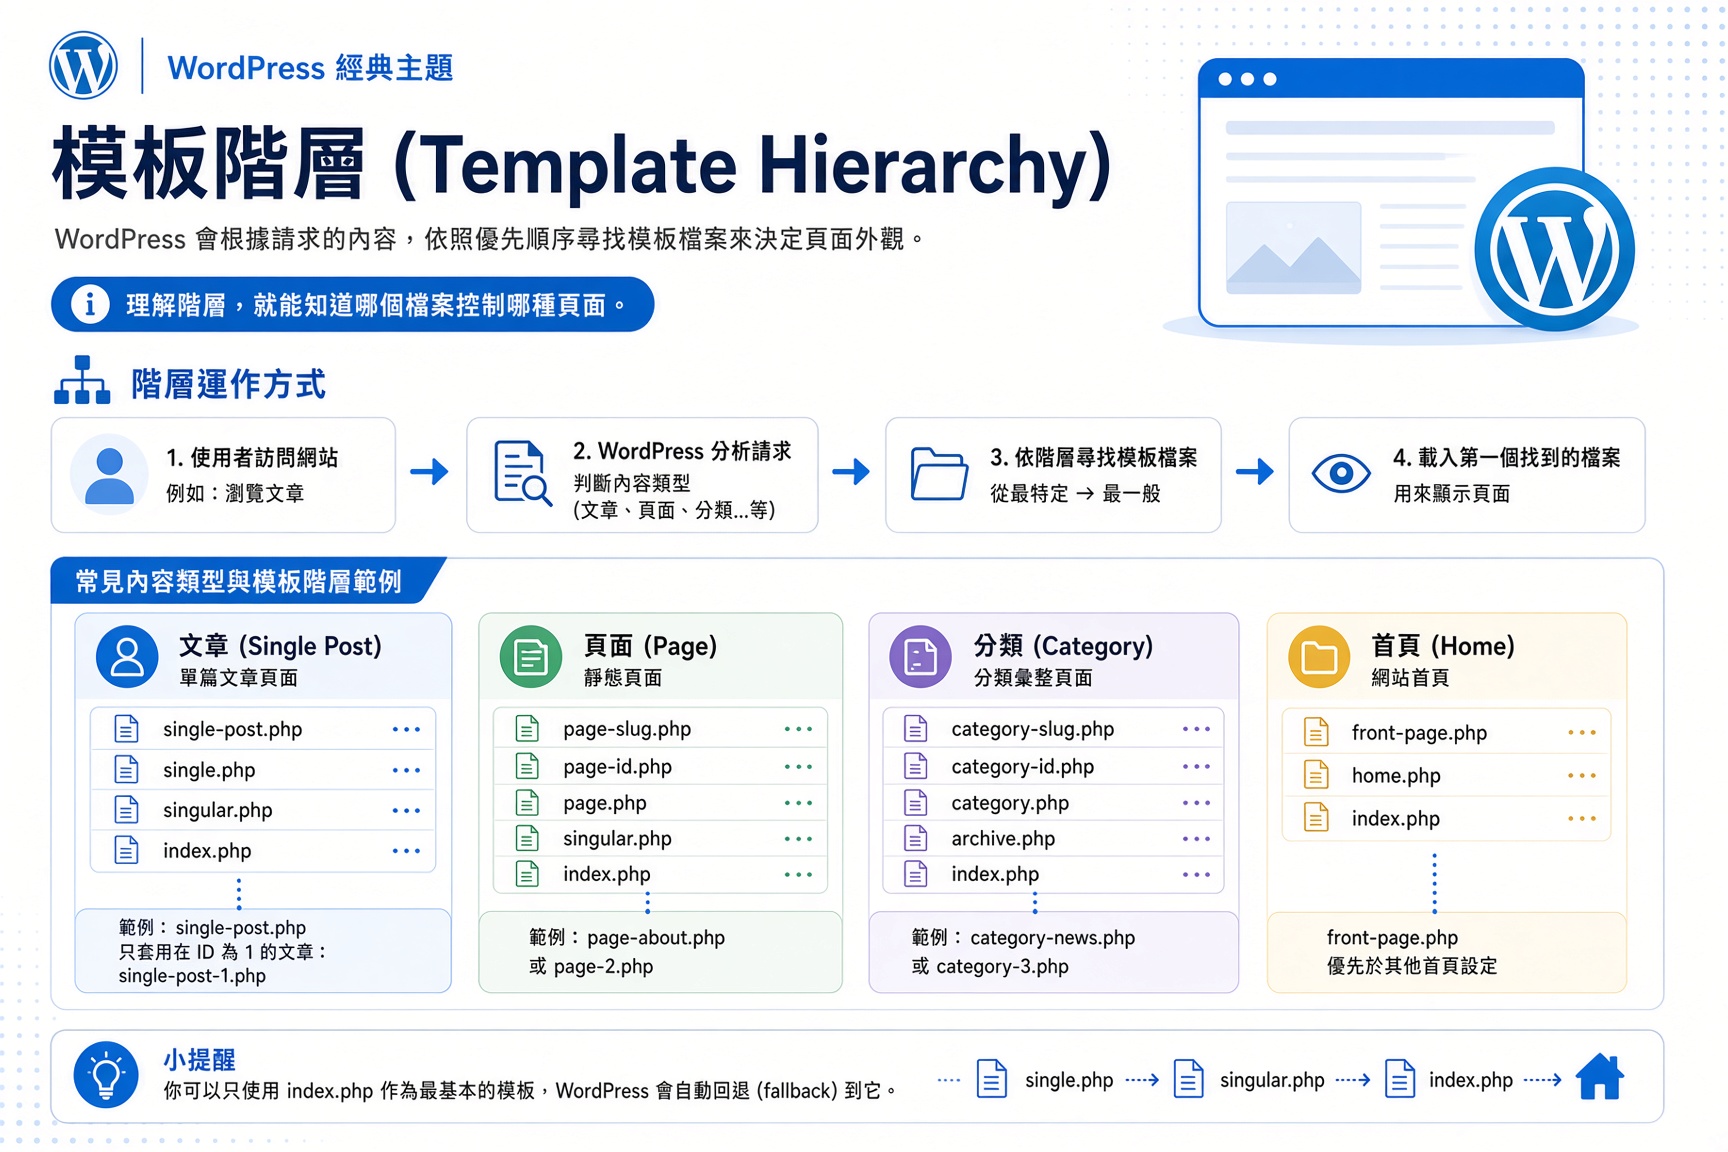The width and height of the screenshot is (1728, 1152).
Task: Click the three dots beside page-slug.php
Action: 798,728
